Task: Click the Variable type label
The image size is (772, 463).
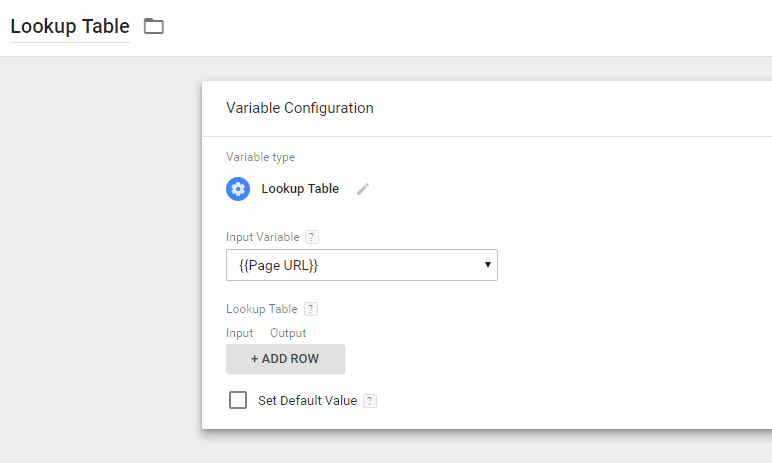Action: pos(260,157)
